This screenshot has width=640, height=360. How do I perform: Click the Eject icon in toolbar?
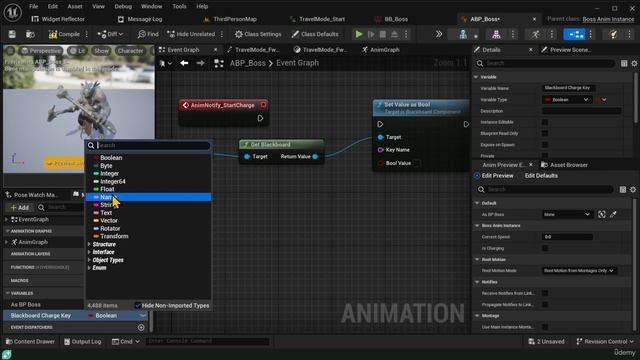pyautogui.click(x=394, y=34)
